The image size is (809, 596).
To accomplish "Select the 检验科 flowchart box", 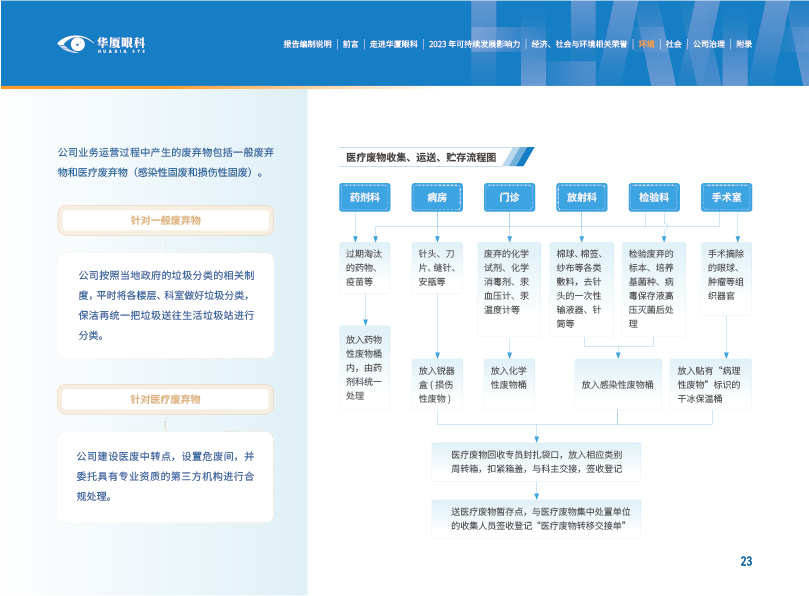I will click(x=654, y=198).
